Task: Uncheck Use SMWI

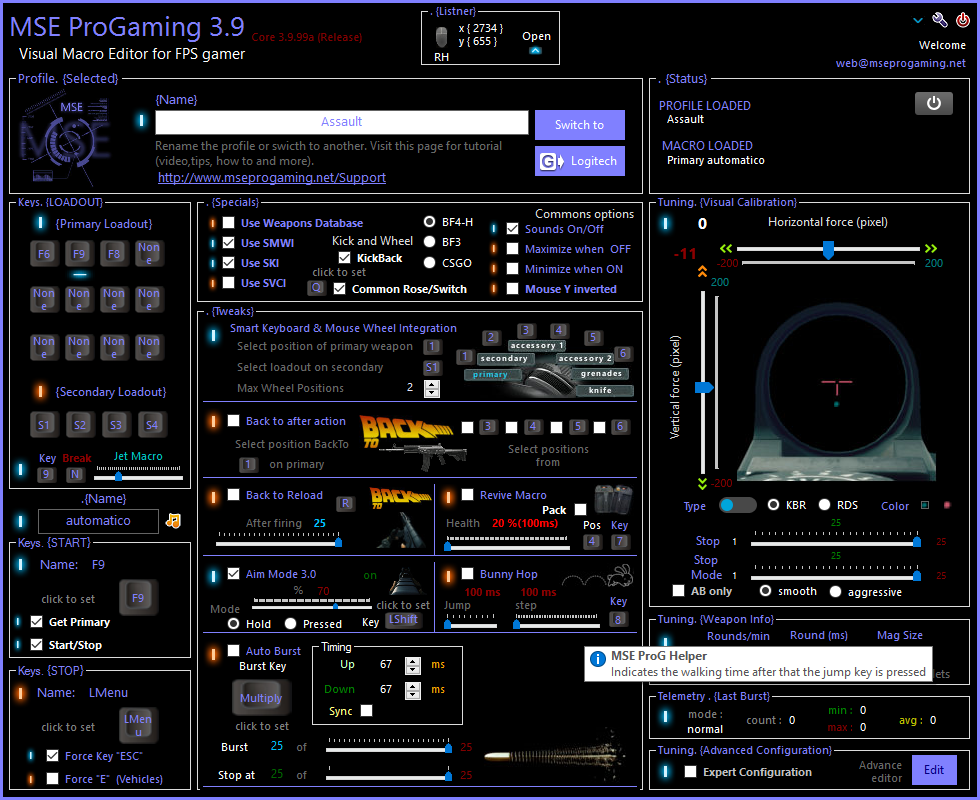Action: click(x=229, y=243)
